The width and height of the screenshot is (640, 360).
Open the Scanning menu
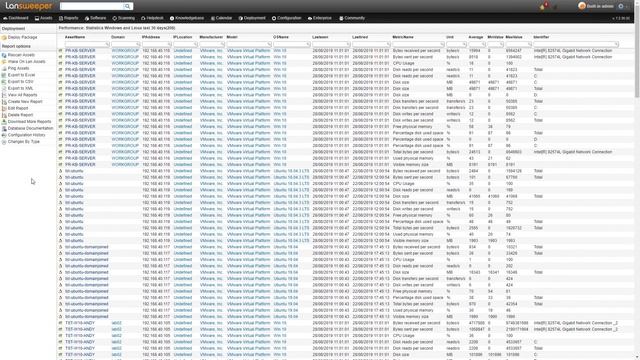(x=124, y=18)
